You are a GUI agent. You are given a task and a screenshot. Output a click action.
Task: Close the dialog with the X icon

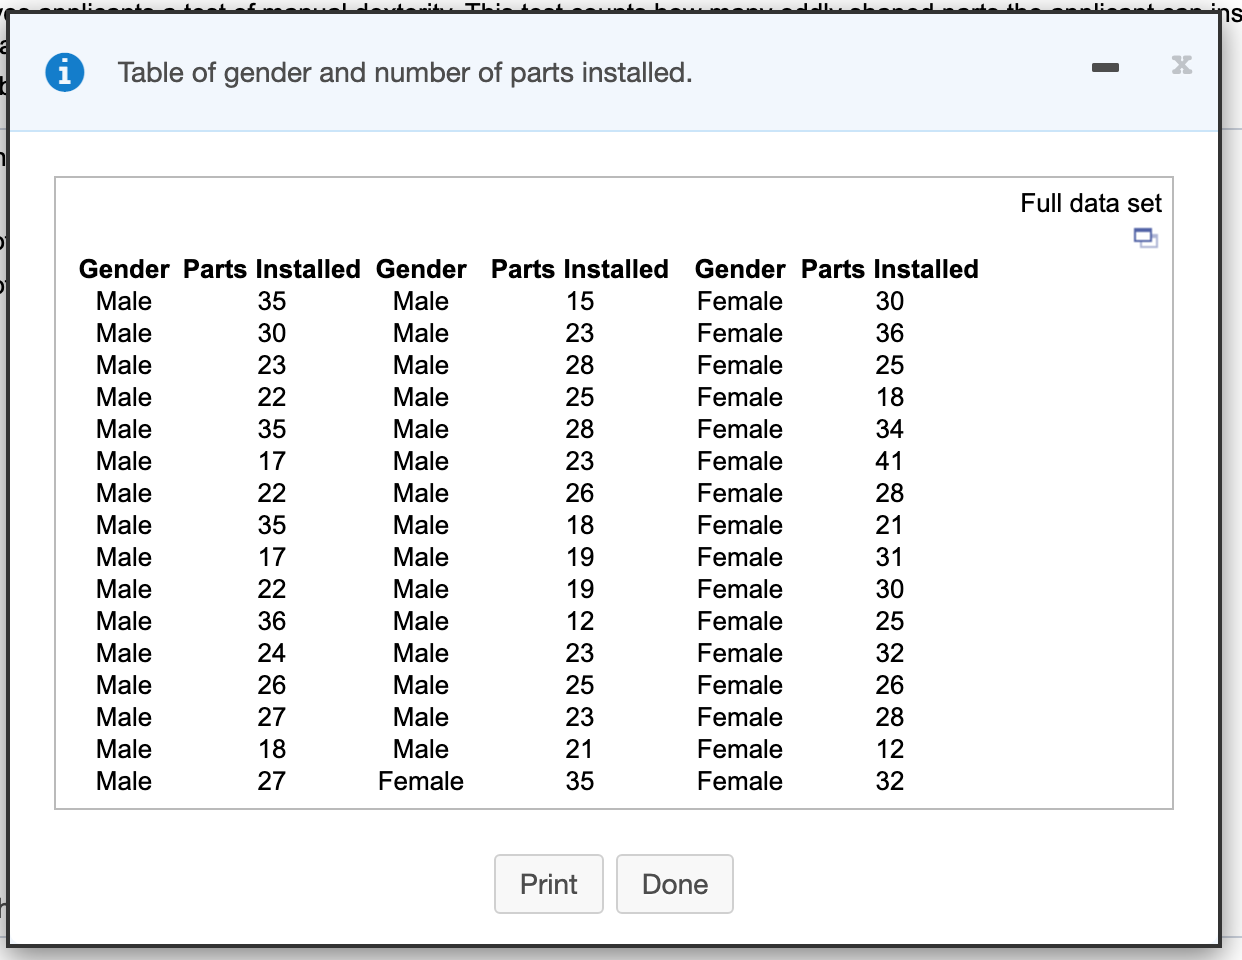(1182, 65)
